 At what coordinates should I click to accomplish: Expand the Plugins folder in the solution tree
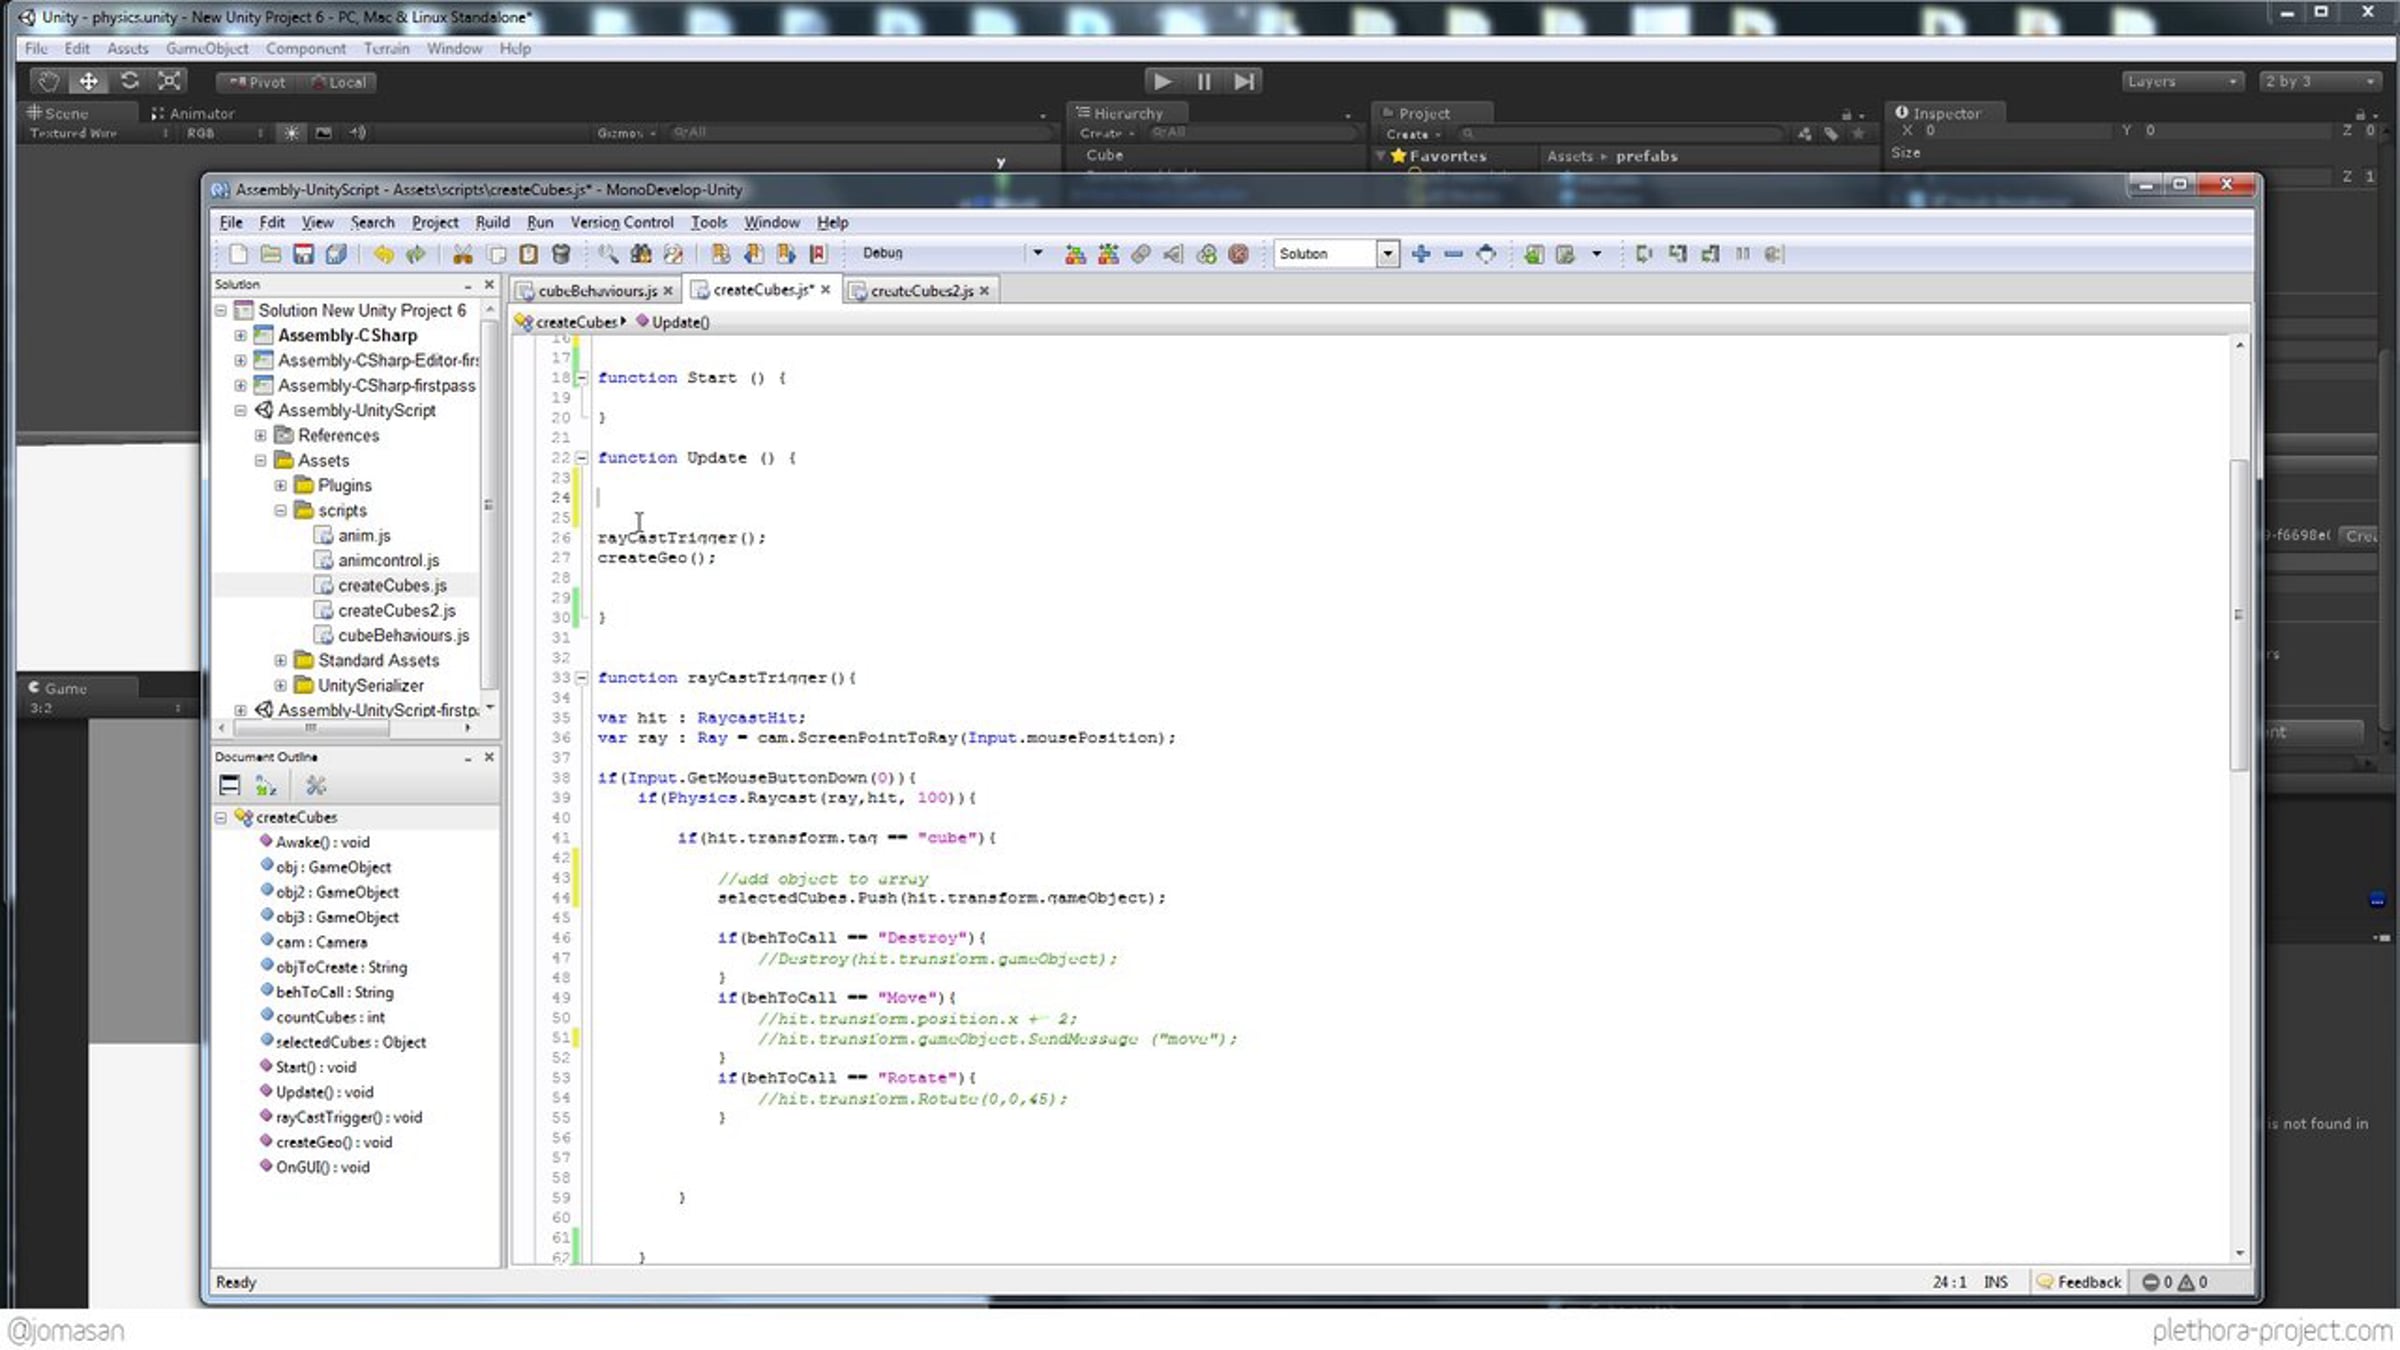(x=281, y=485)
